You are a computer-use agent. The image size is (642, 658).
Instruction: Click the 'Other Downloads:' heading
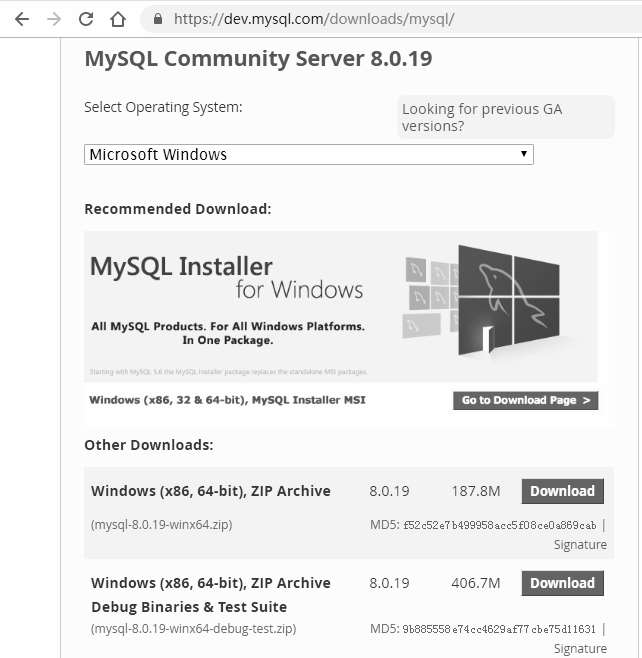(149, 445)
